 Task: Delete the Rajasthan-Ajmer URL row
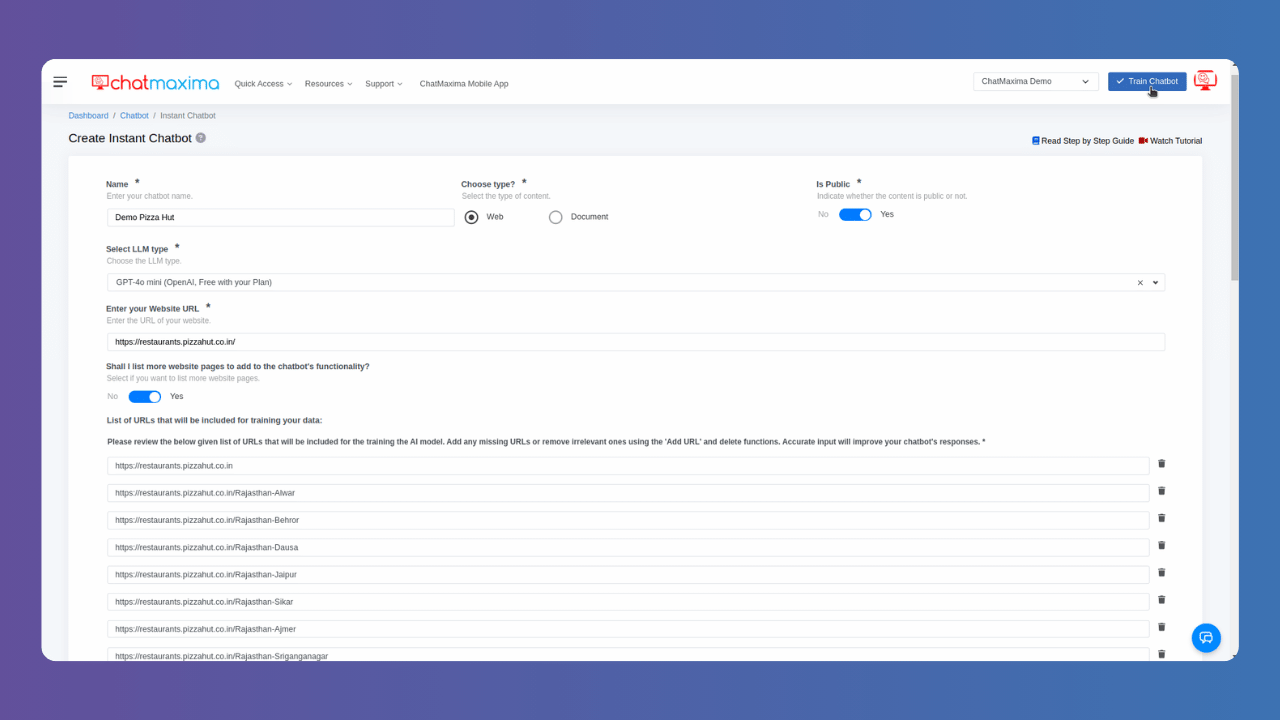pyautogui.click(x=1162, y=627)
